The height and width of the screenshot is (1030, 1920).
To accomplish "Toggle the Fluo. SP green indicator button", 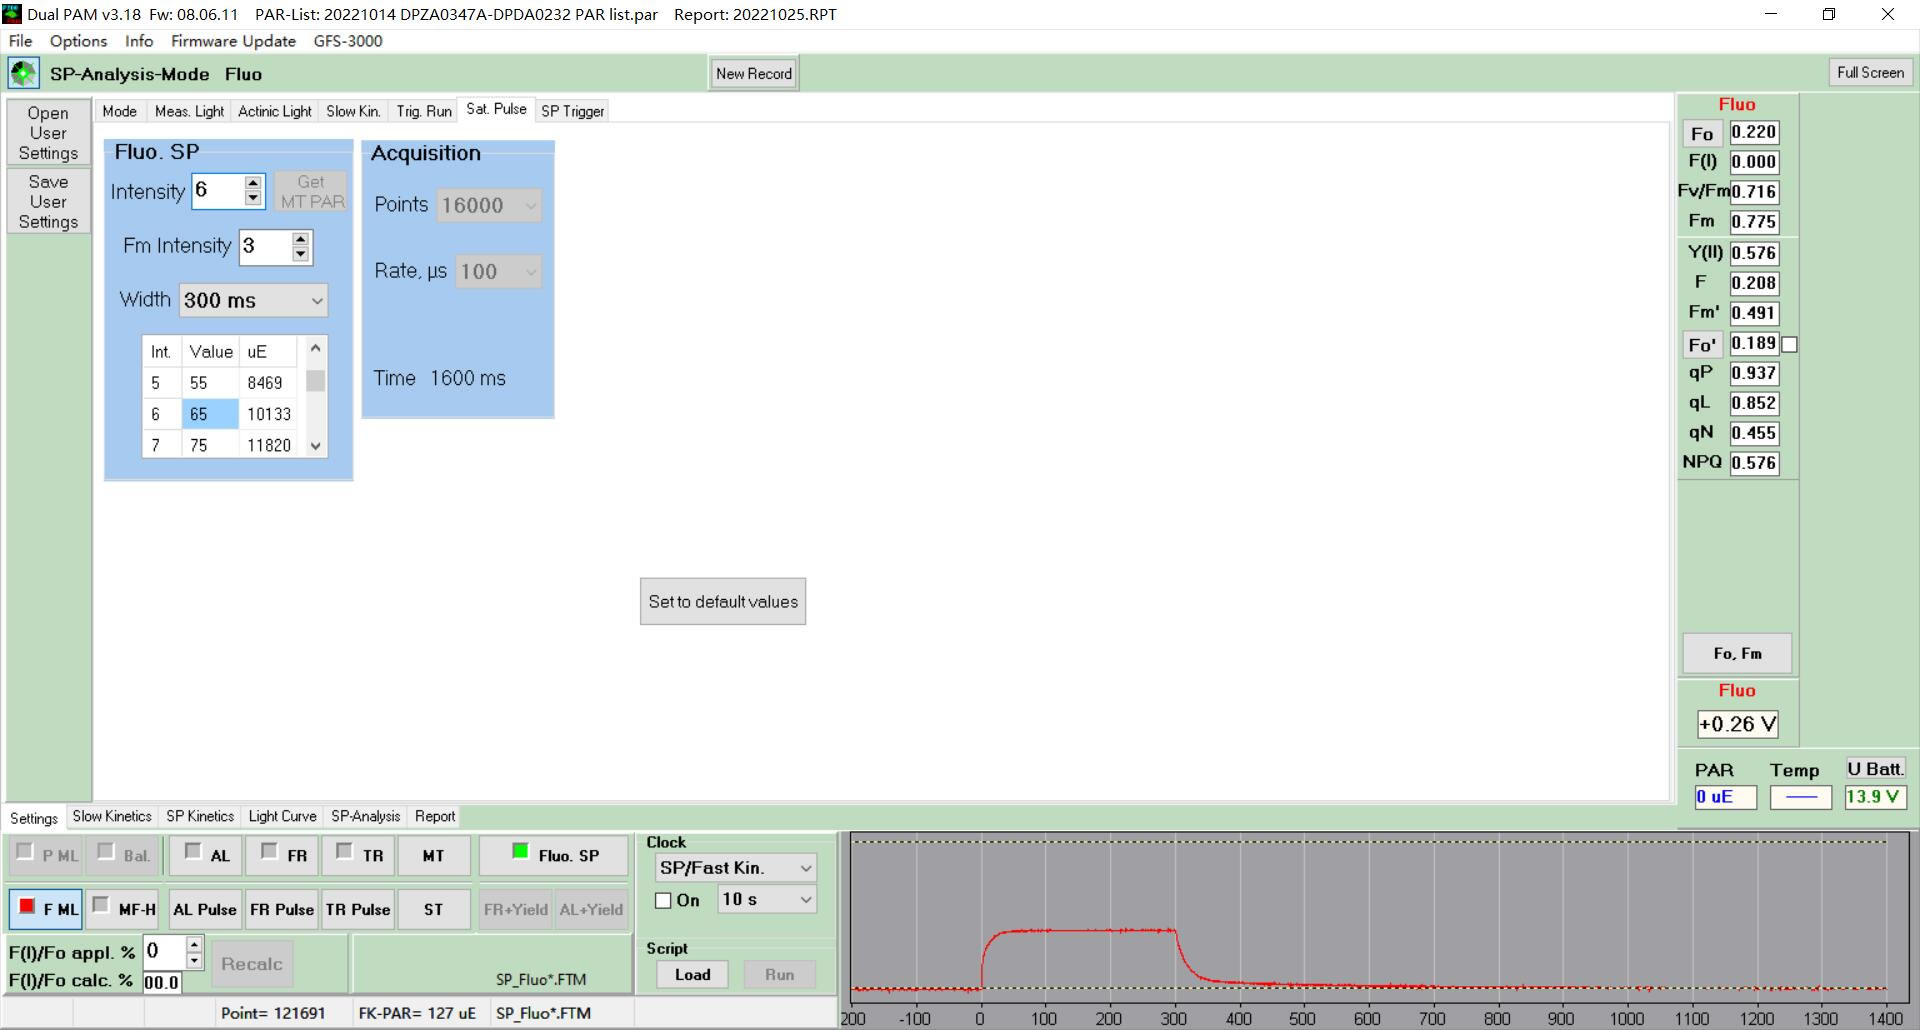I will coord(554,855).
